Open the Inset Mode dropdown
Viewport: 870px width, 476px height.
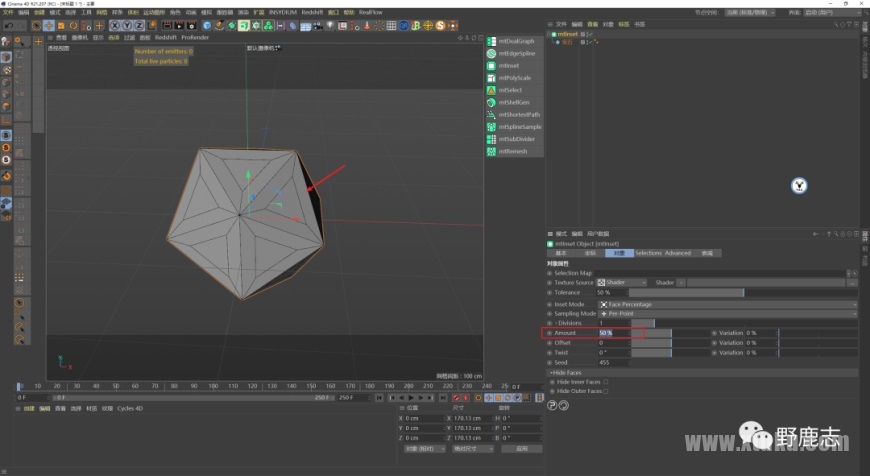point(727,304)
